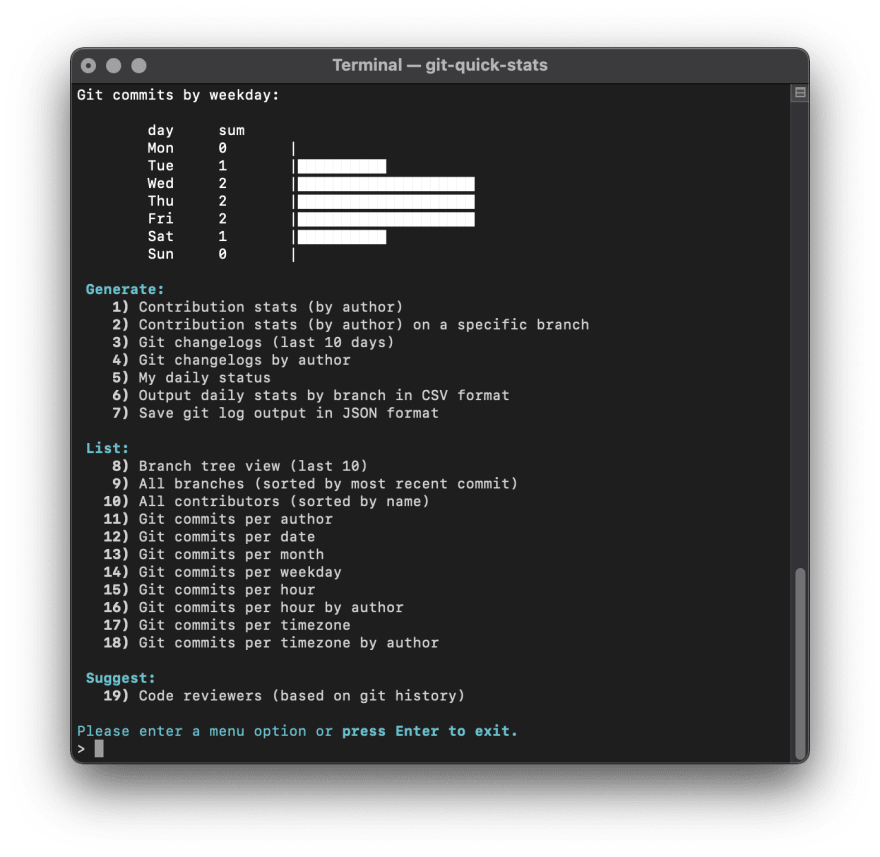The image size is (880, 857).
Task: Minimize the terminal window with the middle button
Action: (113, 66)
